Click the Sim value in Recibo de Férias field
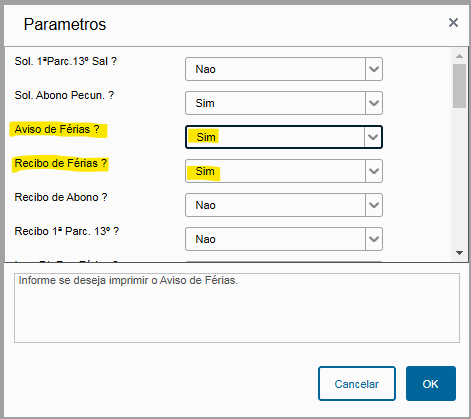471x419 pixels. [x=205, y=171]
